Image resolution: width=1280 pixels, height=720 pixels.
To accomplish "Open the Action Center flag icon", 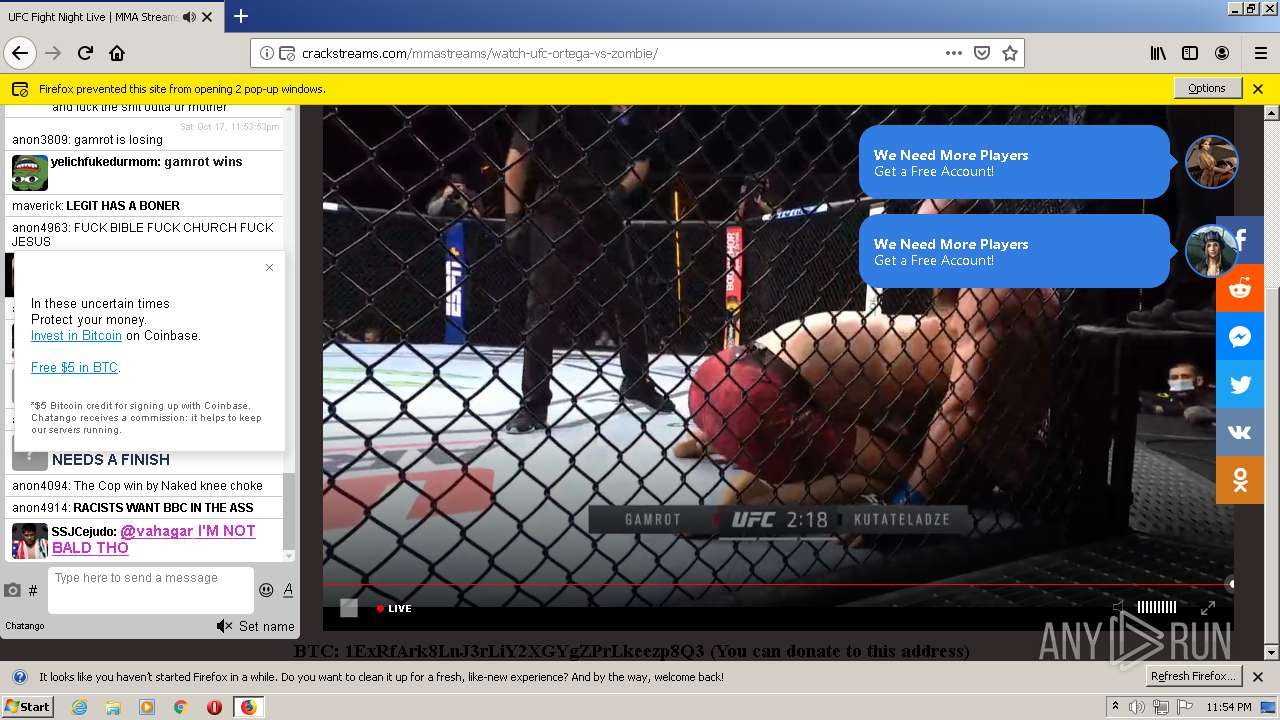I will [x=1186, y=707].
